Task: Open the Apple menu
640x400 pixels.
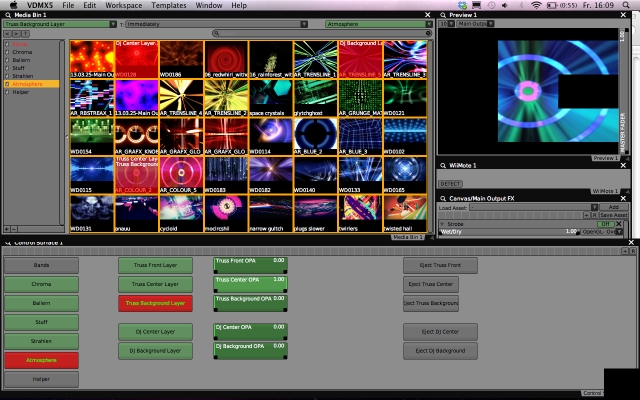Action: [13, 5]
